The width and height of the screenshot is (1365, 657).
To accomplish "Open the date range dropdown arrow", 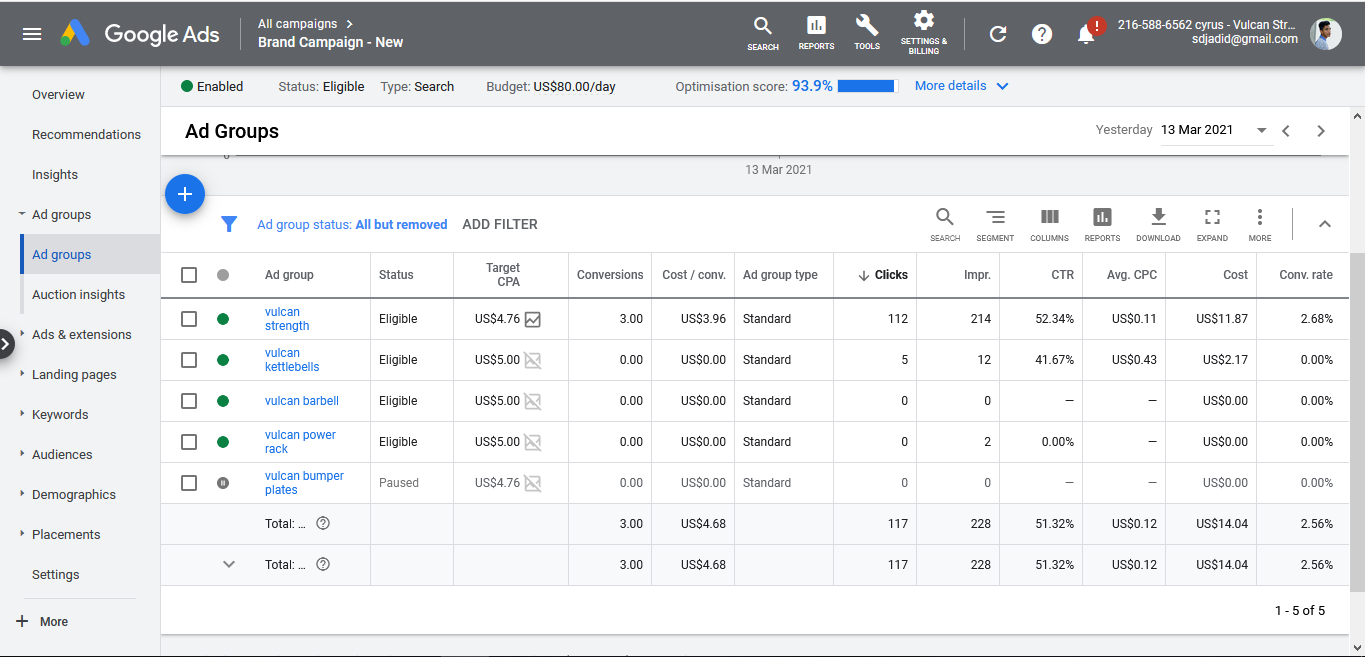I will coord(1261,131).
